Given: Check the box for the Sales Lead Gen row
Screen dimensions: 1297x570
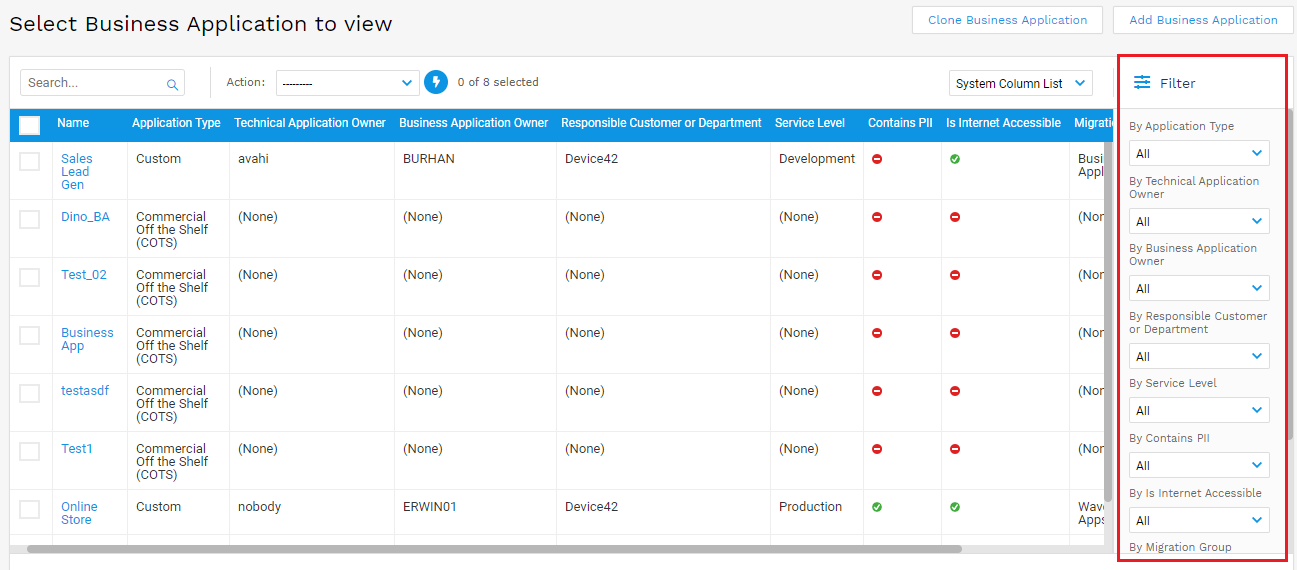Looking at the screenshot, I should pyautogui.click(x=30, y=161).
